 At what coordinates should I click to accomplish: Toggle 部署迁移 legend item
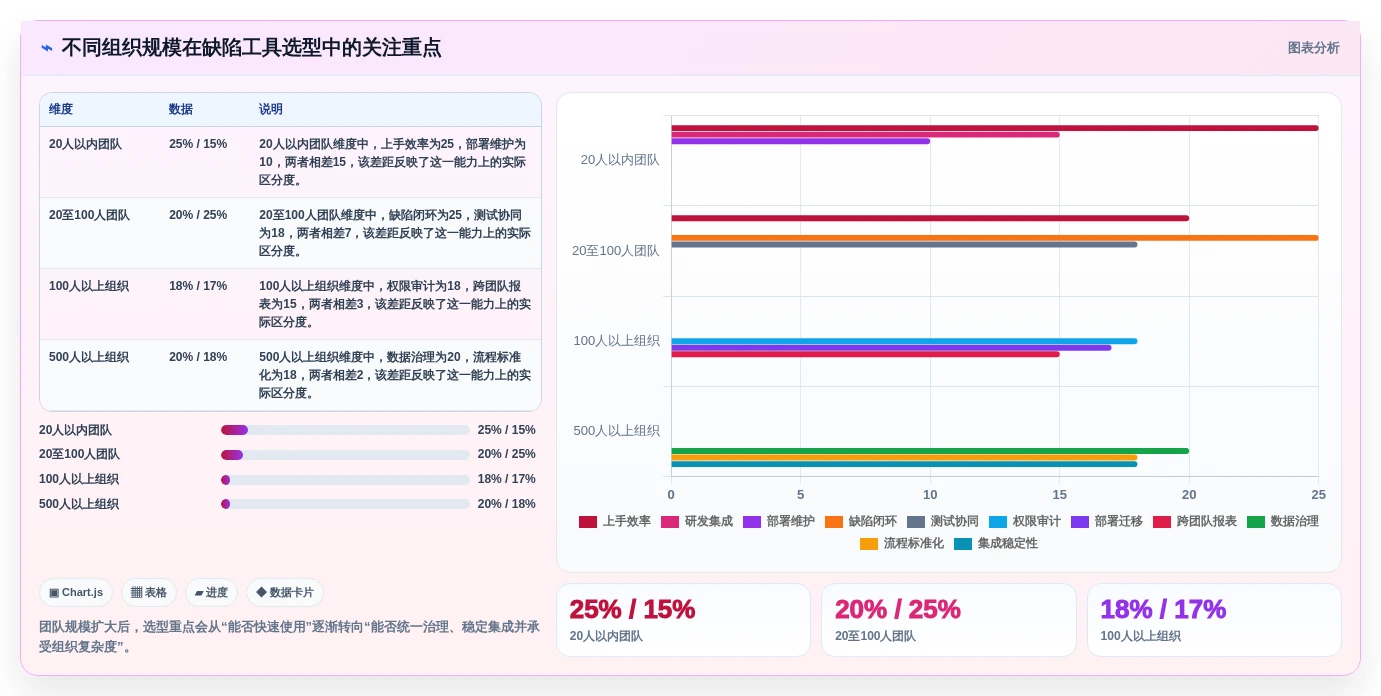[1107, 522]
